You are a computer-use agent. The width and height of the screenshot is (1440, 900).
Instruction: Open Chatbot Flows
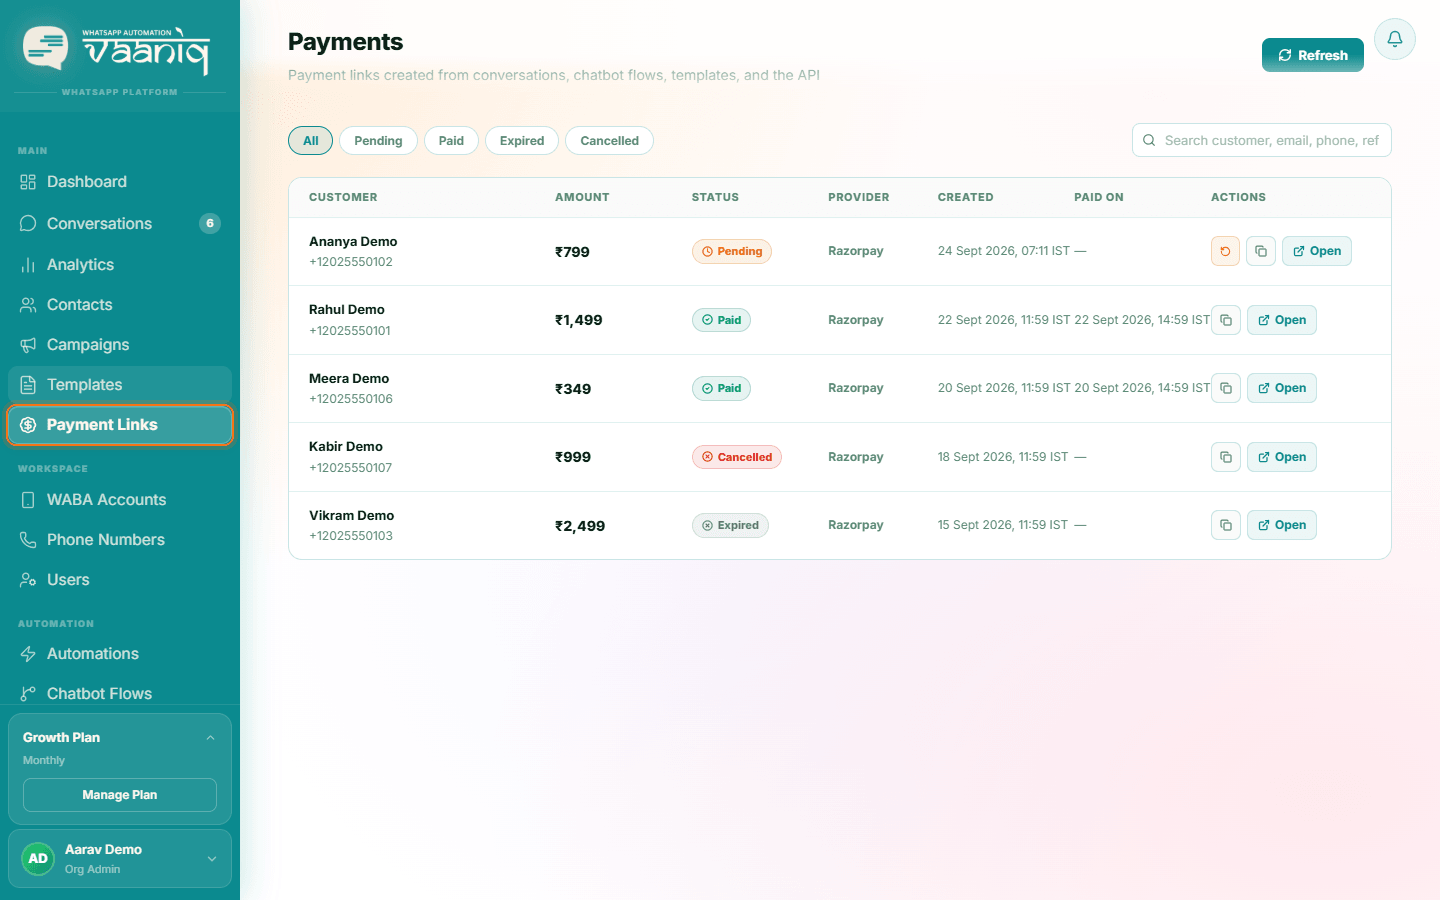(120, 693)
